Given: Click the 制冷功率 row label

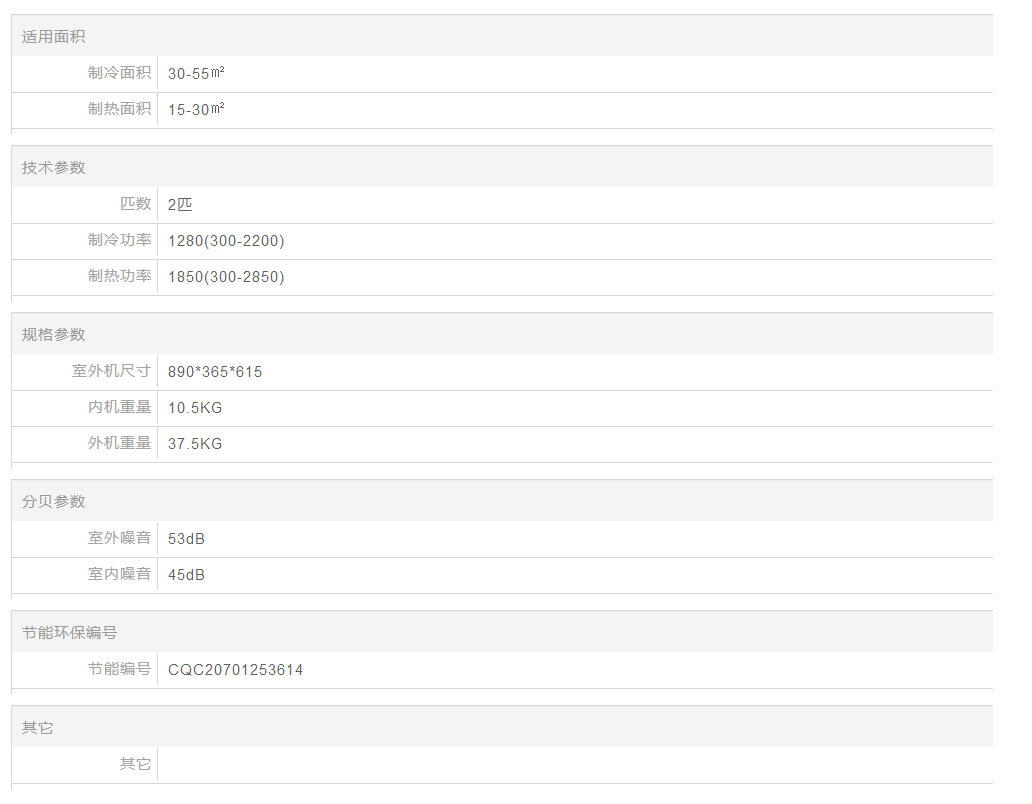Looking at the screenshot, I should point(119,241).
